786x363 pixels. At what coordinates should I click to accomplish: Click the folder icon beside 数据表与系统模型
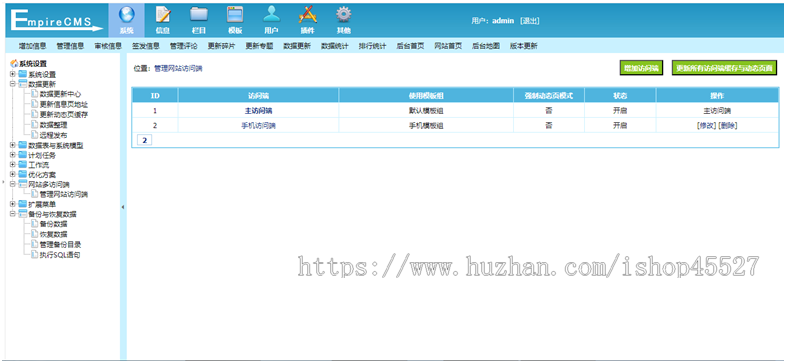point(23,145)
